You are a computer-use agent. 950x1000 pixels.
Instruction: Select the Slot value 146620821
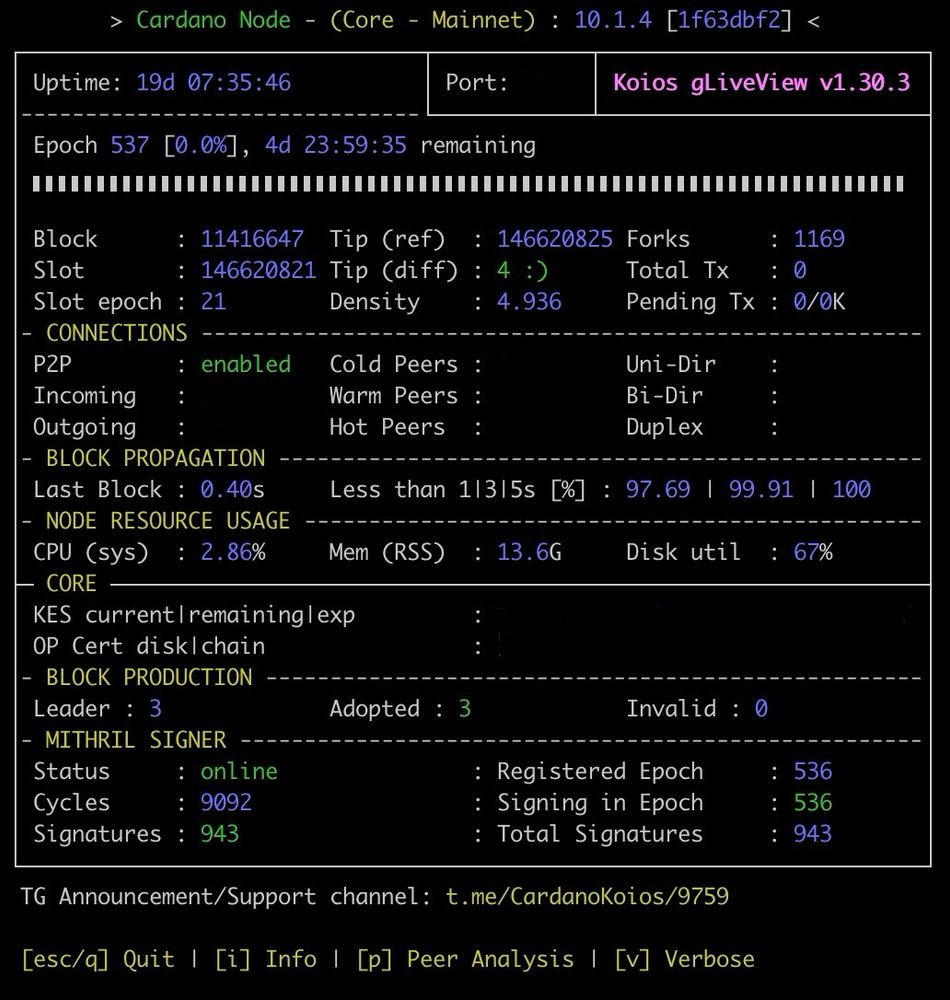[258, 270]
